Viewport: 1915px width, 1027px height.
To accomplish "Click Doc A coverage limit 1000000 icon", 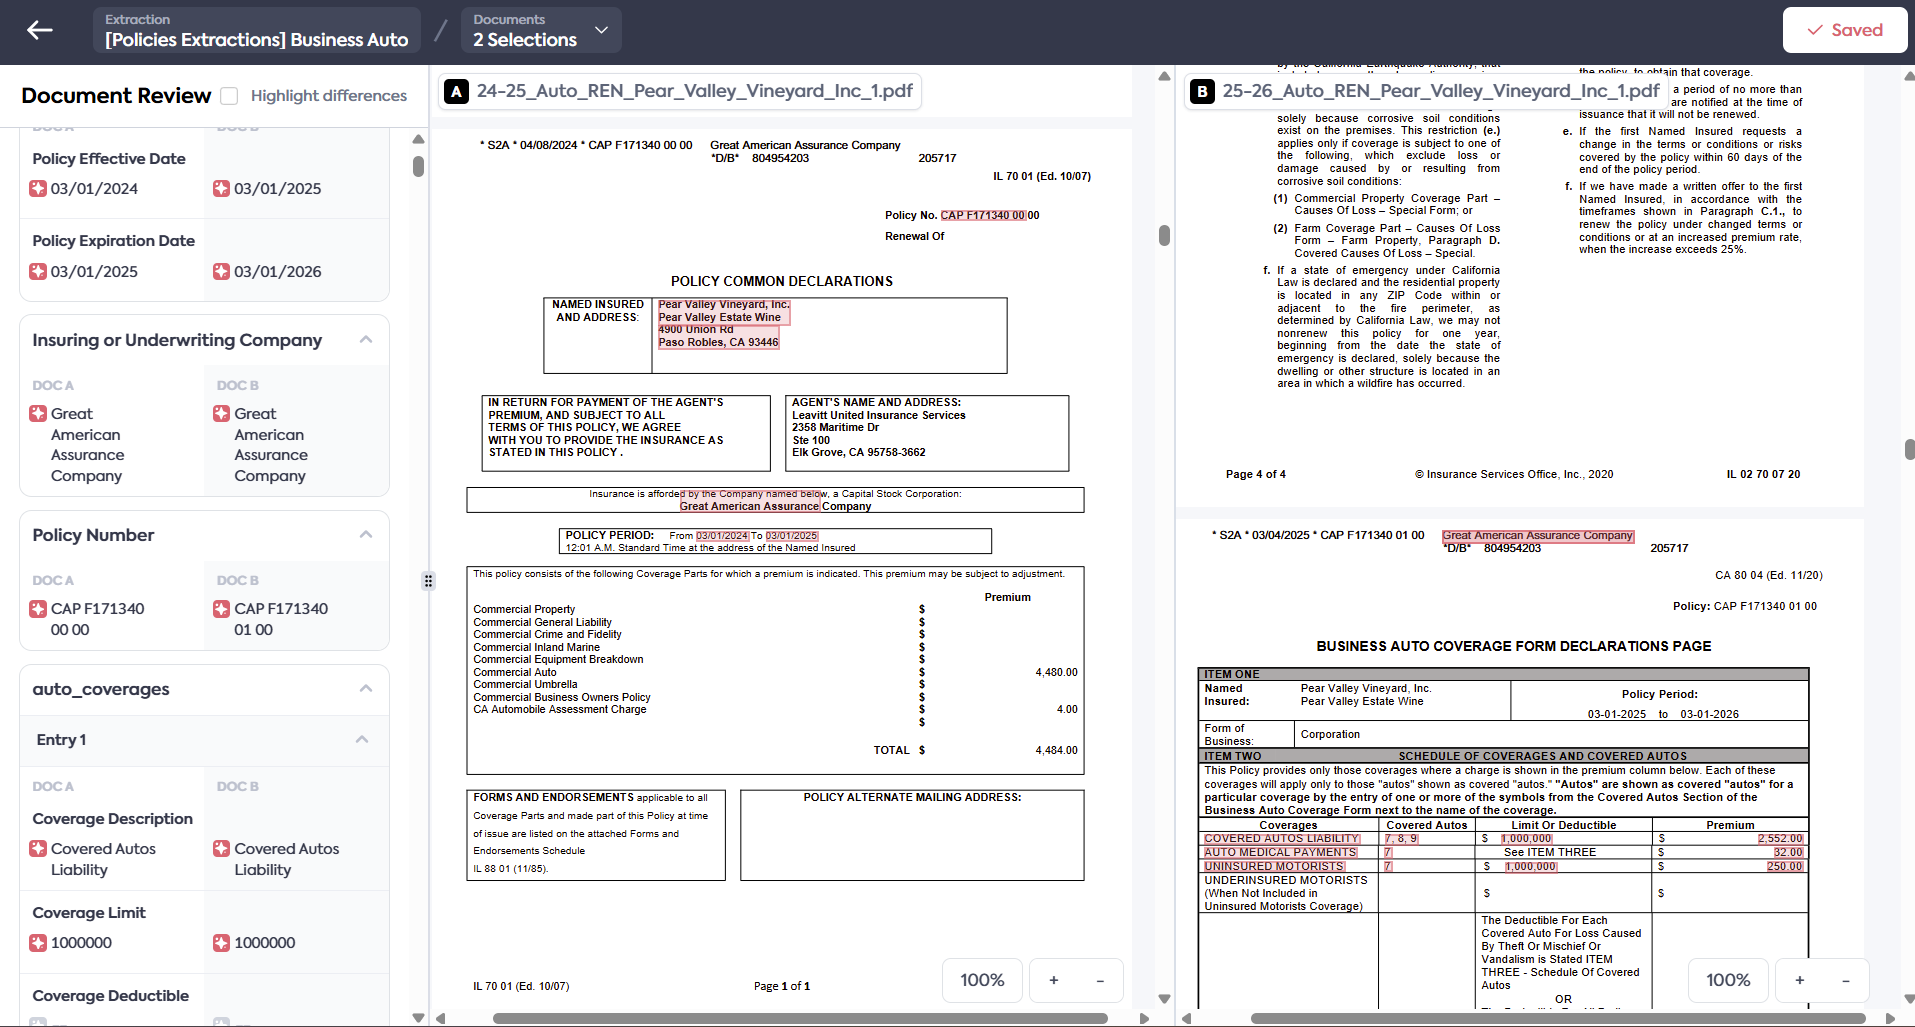I will [38, 943].
